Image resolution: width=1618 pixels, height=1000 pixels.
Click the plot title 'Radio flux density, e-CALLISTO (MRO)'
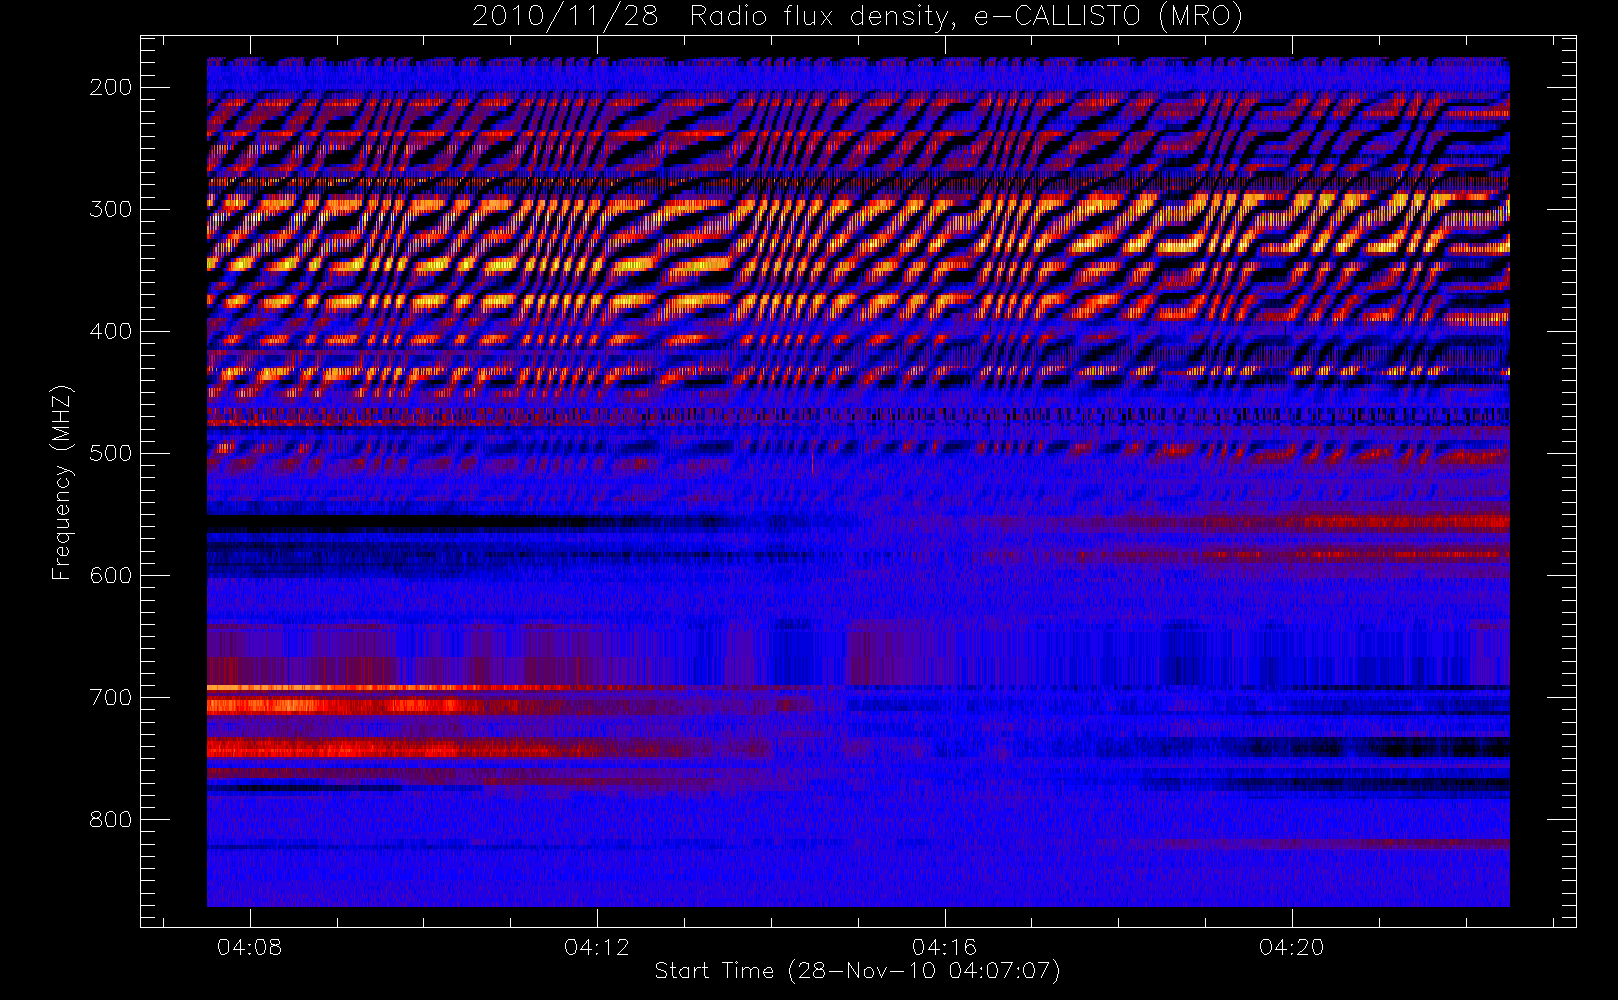point(966,16)
